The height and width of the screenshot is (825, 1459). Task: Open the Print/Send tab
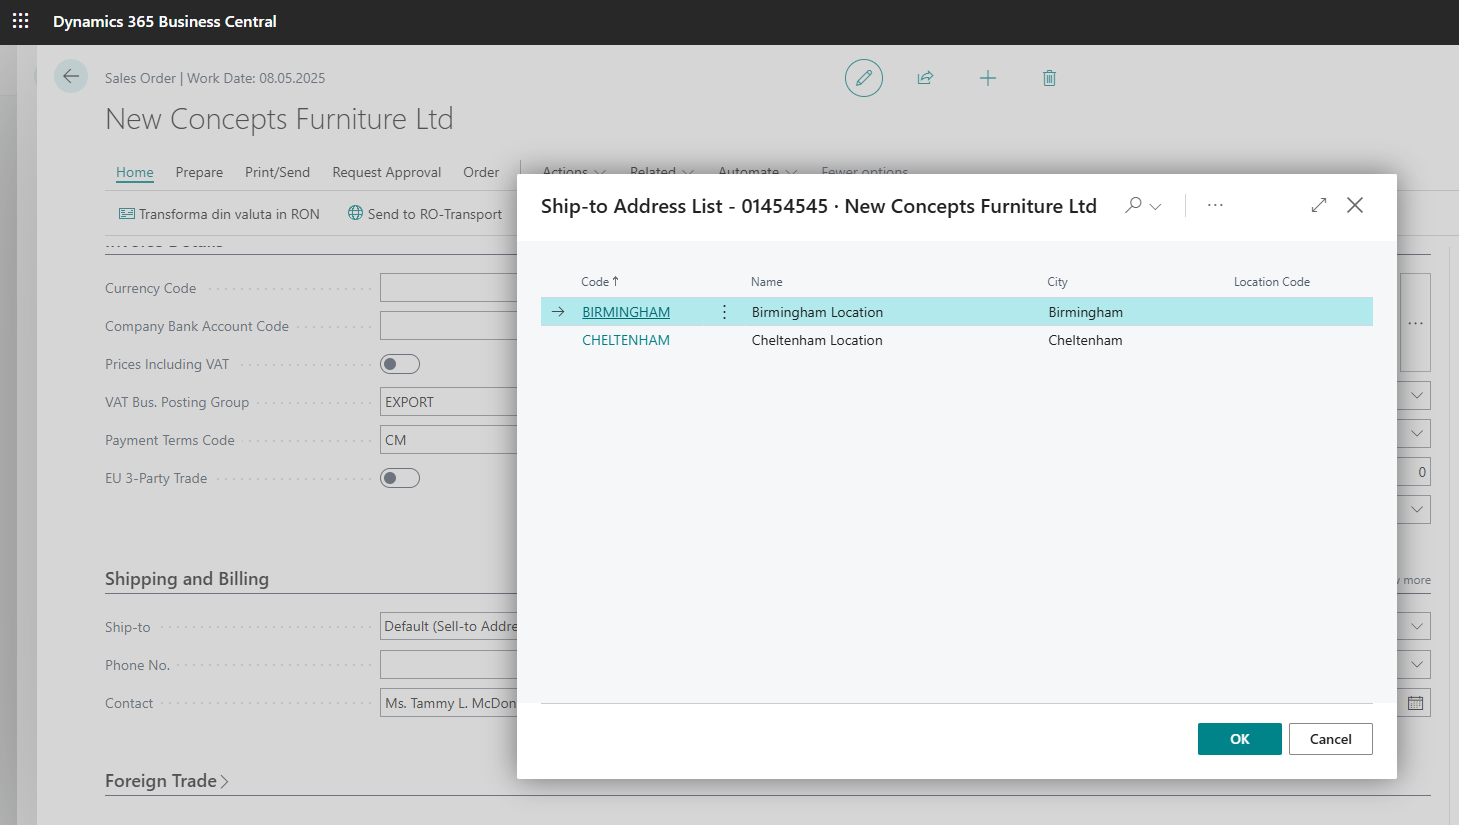pyautogui.click(x=277, y=172)
